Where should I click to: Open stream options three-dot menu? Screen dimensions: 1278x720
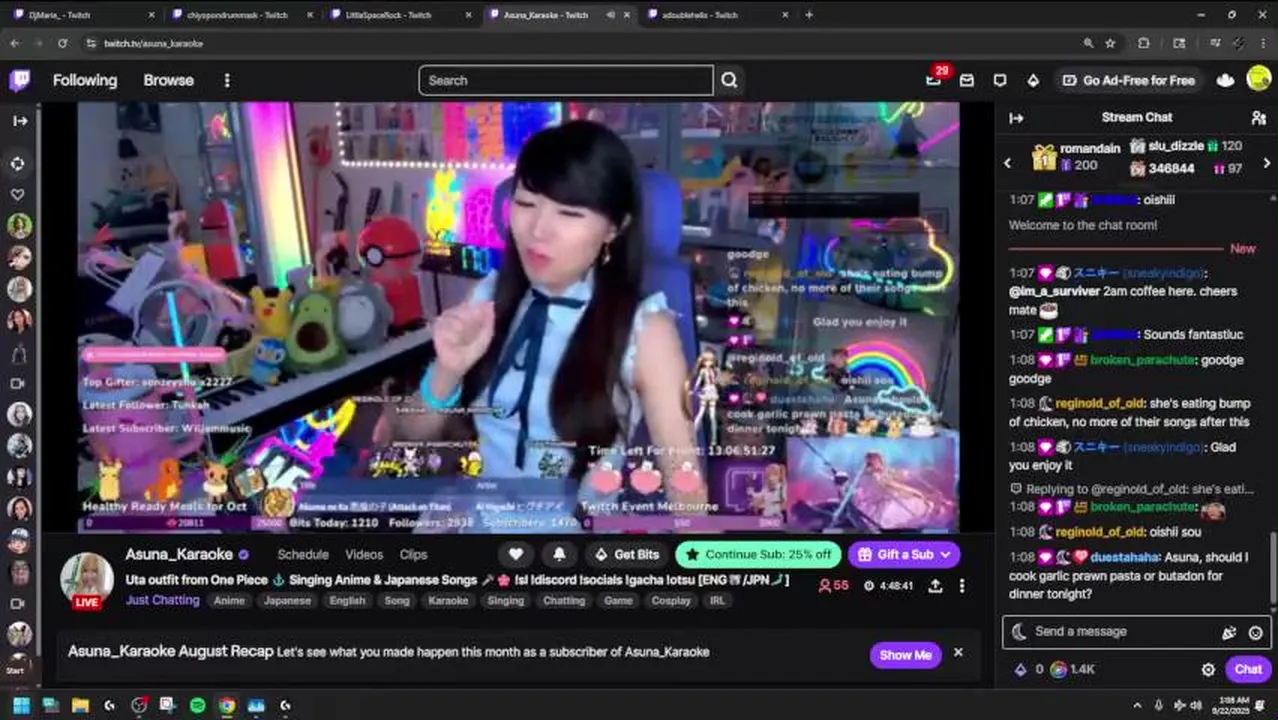click(x=962, y=586)
